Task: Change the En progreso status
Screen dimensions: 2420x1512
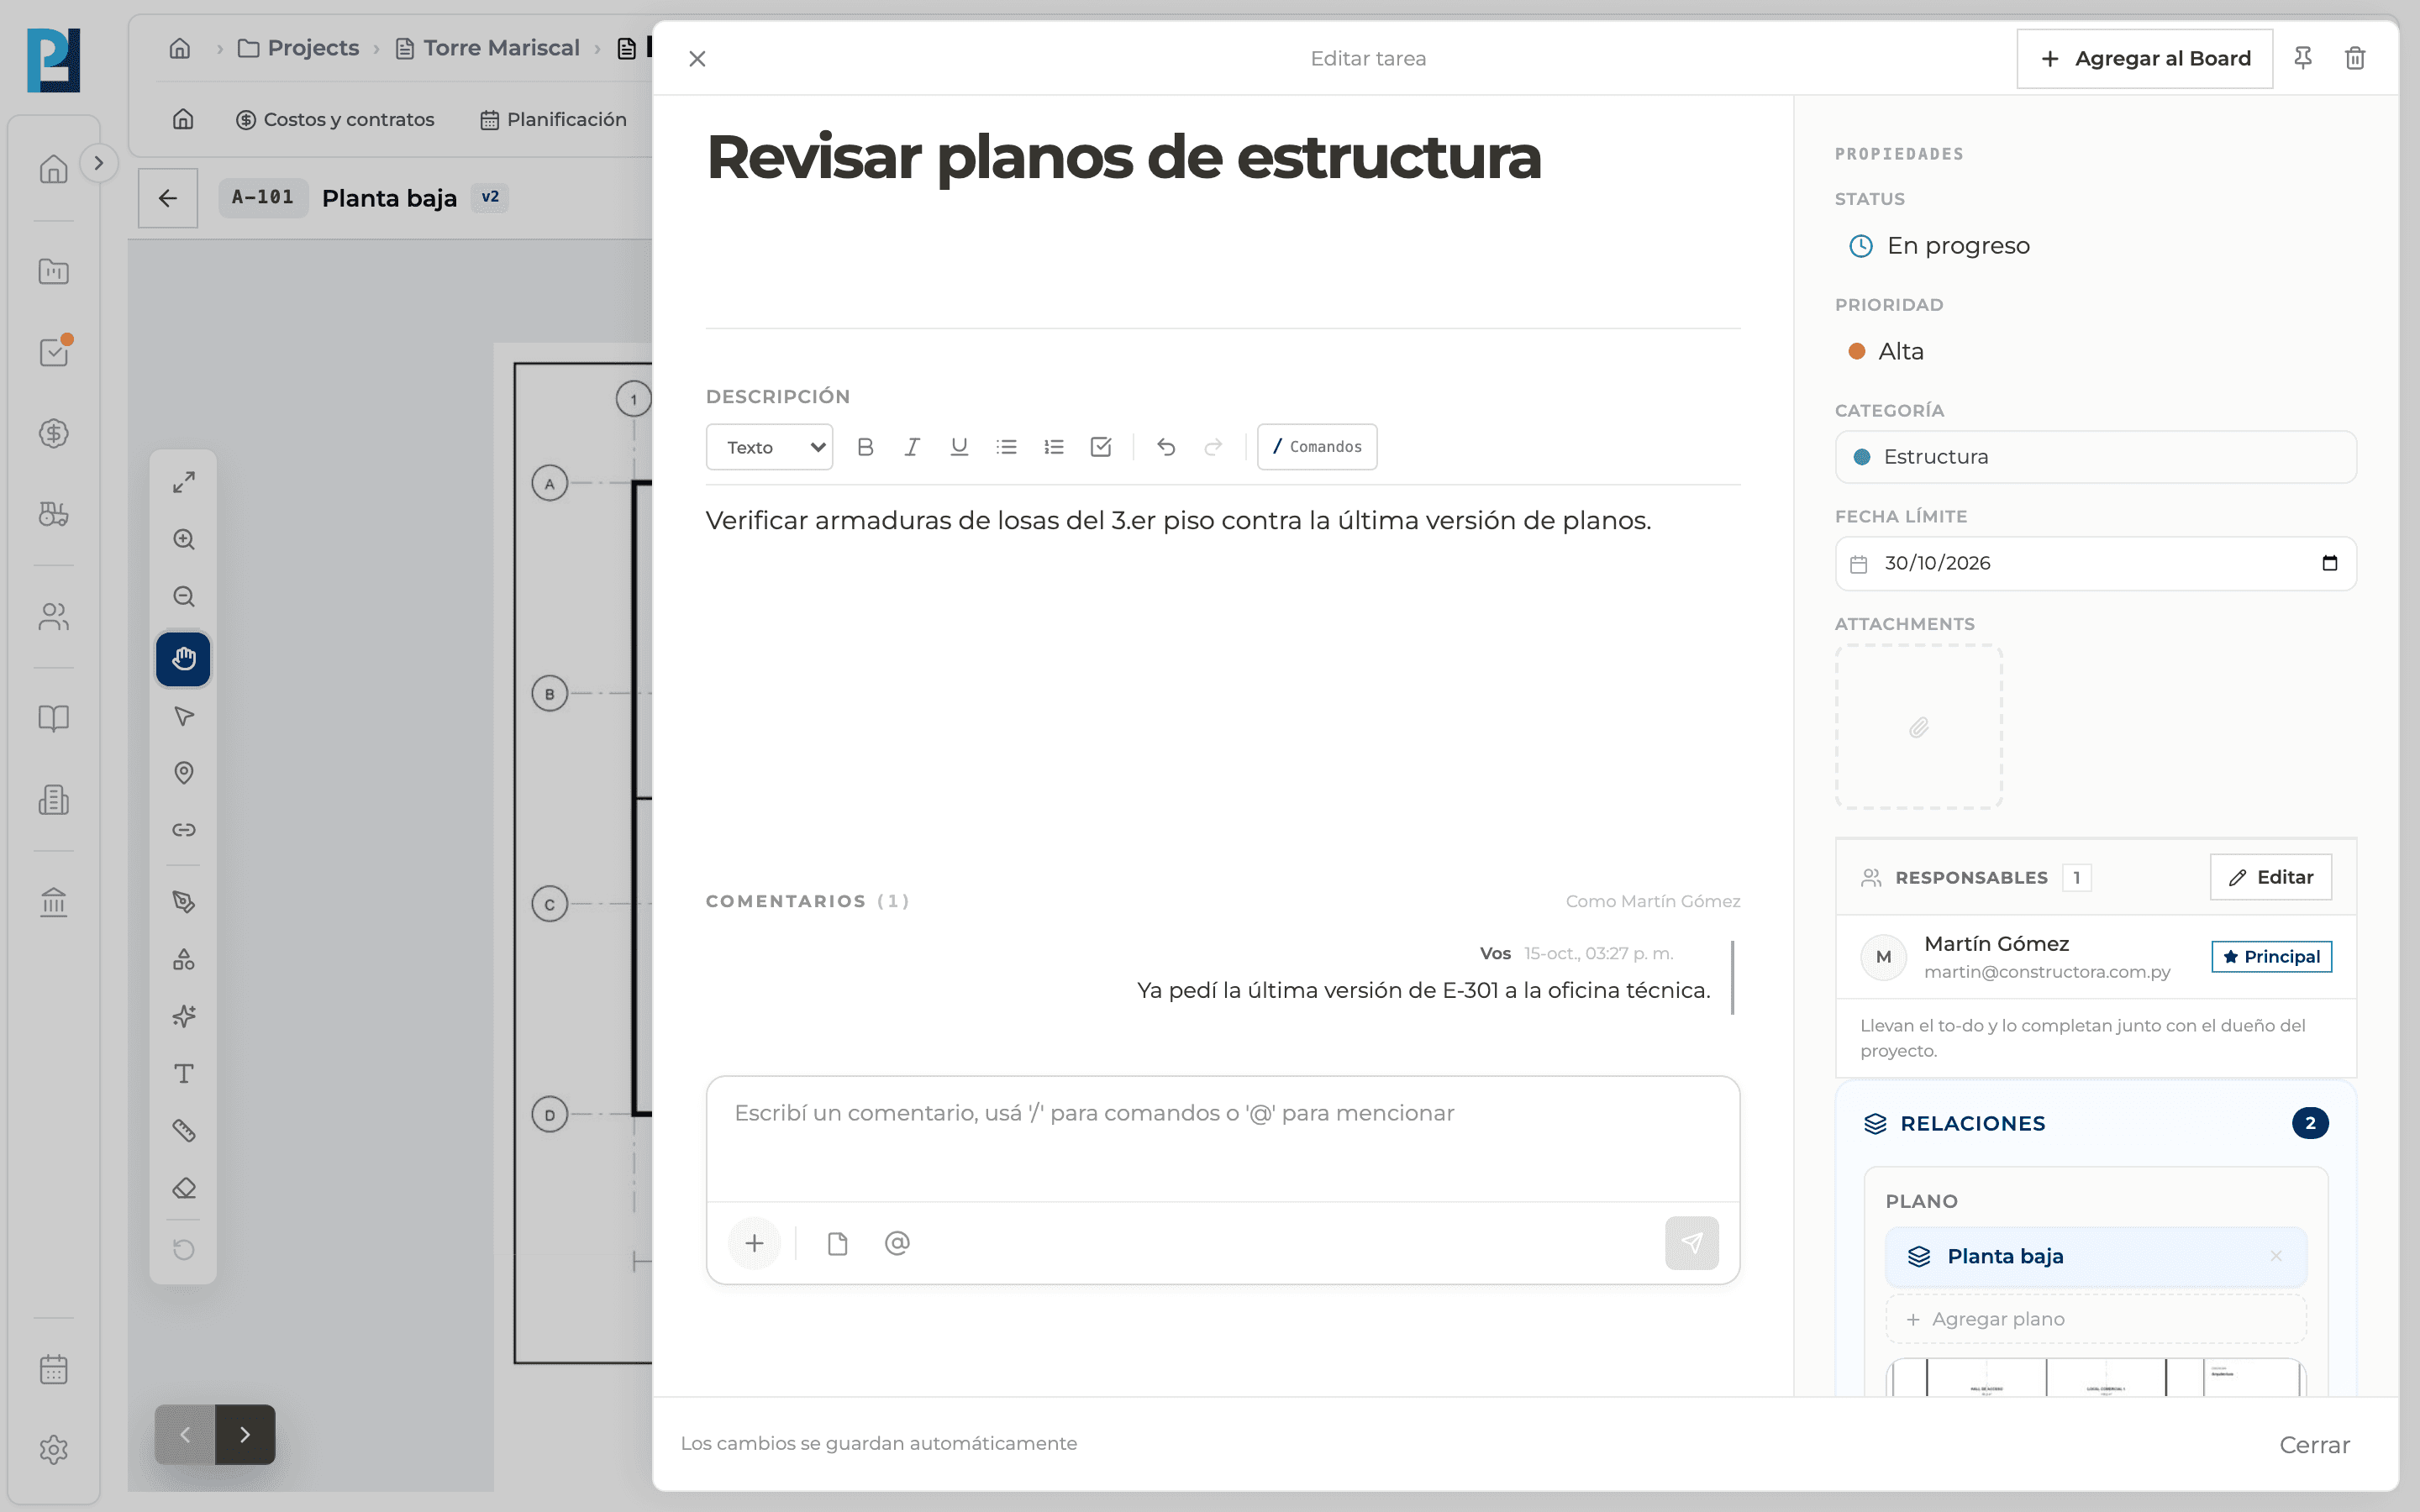Action: click(x=1939, y=246)
